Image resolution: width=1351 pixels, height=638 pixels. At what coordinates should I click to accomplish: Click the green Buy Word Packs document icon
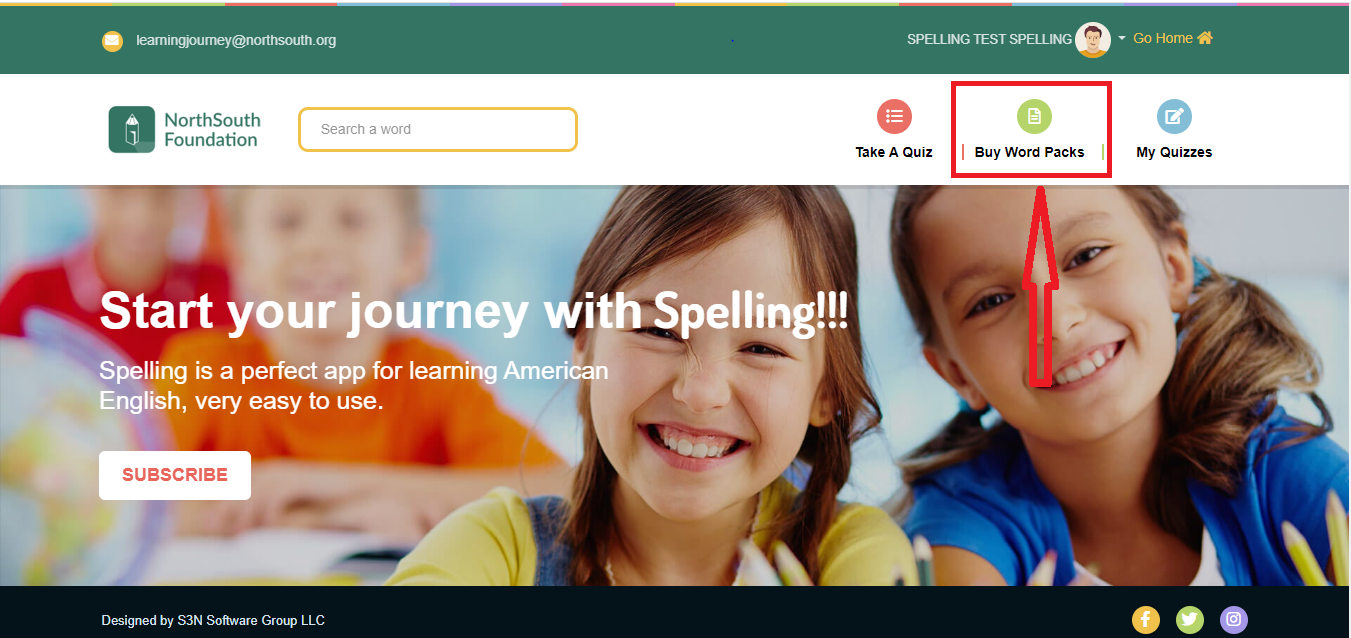pyautogui.click(x=1034, y=116)
